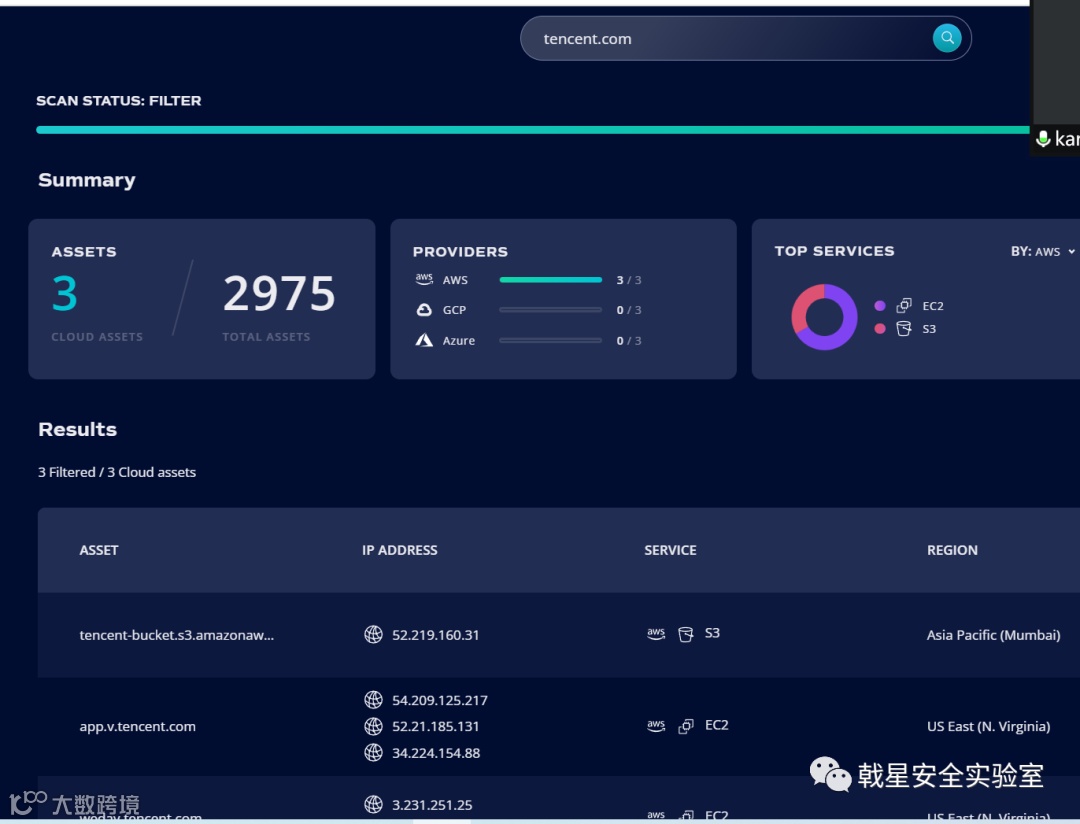Click globe icon beside 52.21.185.131
Screen dimensions: 1080x824
coord(373,726)
